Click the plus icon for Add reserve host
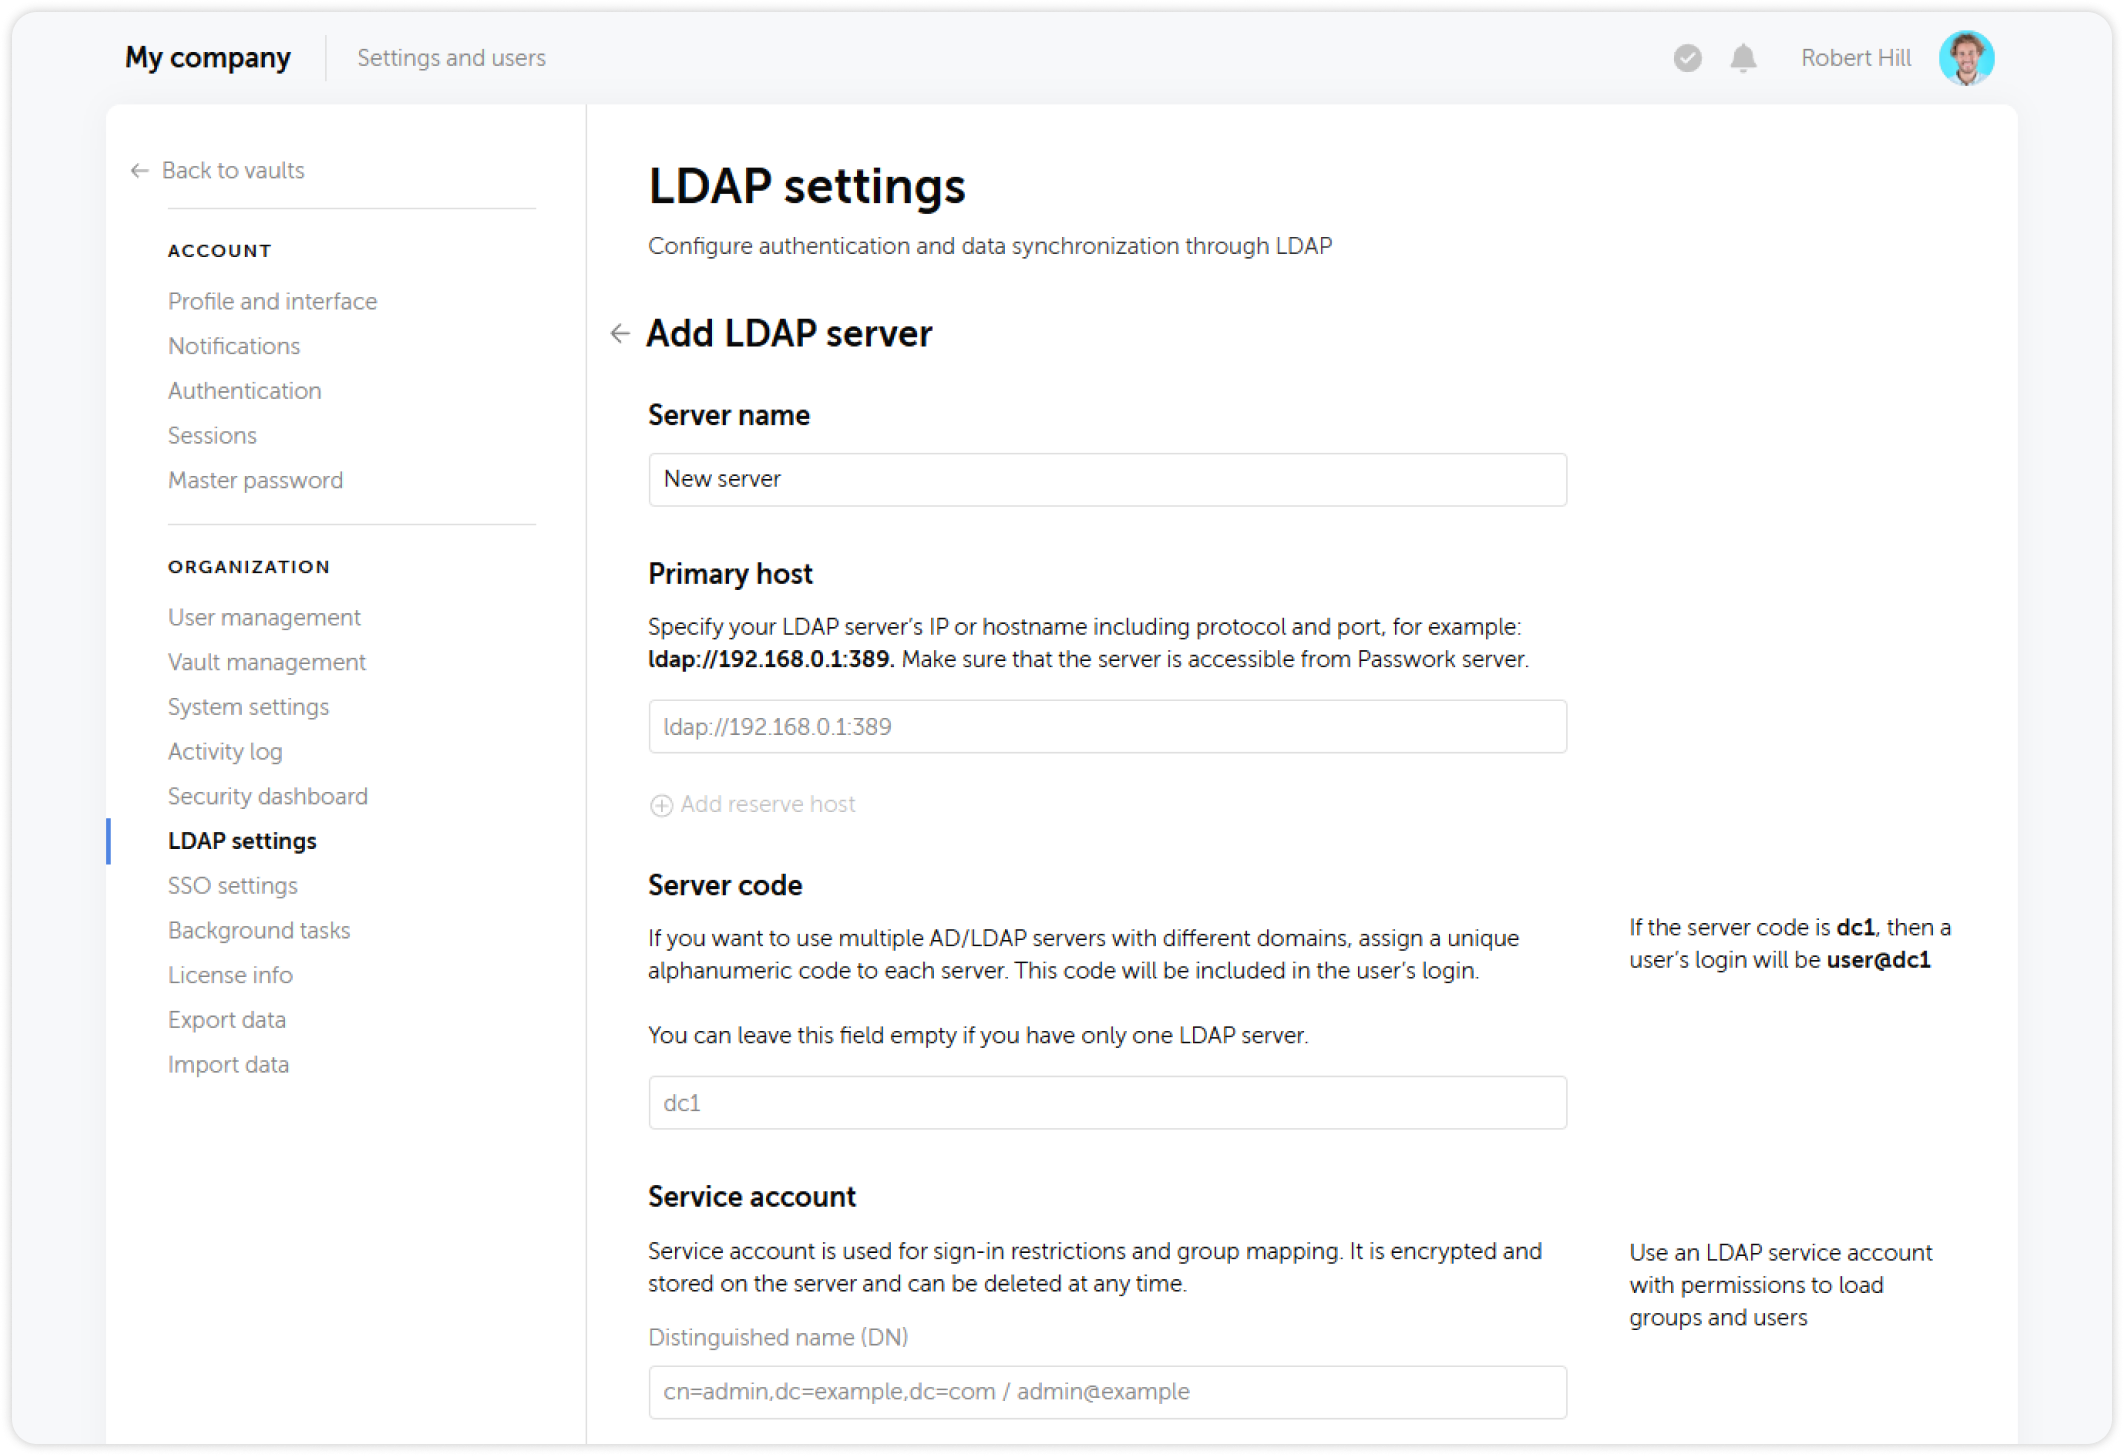Screen dimensions: 2124x1456 coord(661,805)
